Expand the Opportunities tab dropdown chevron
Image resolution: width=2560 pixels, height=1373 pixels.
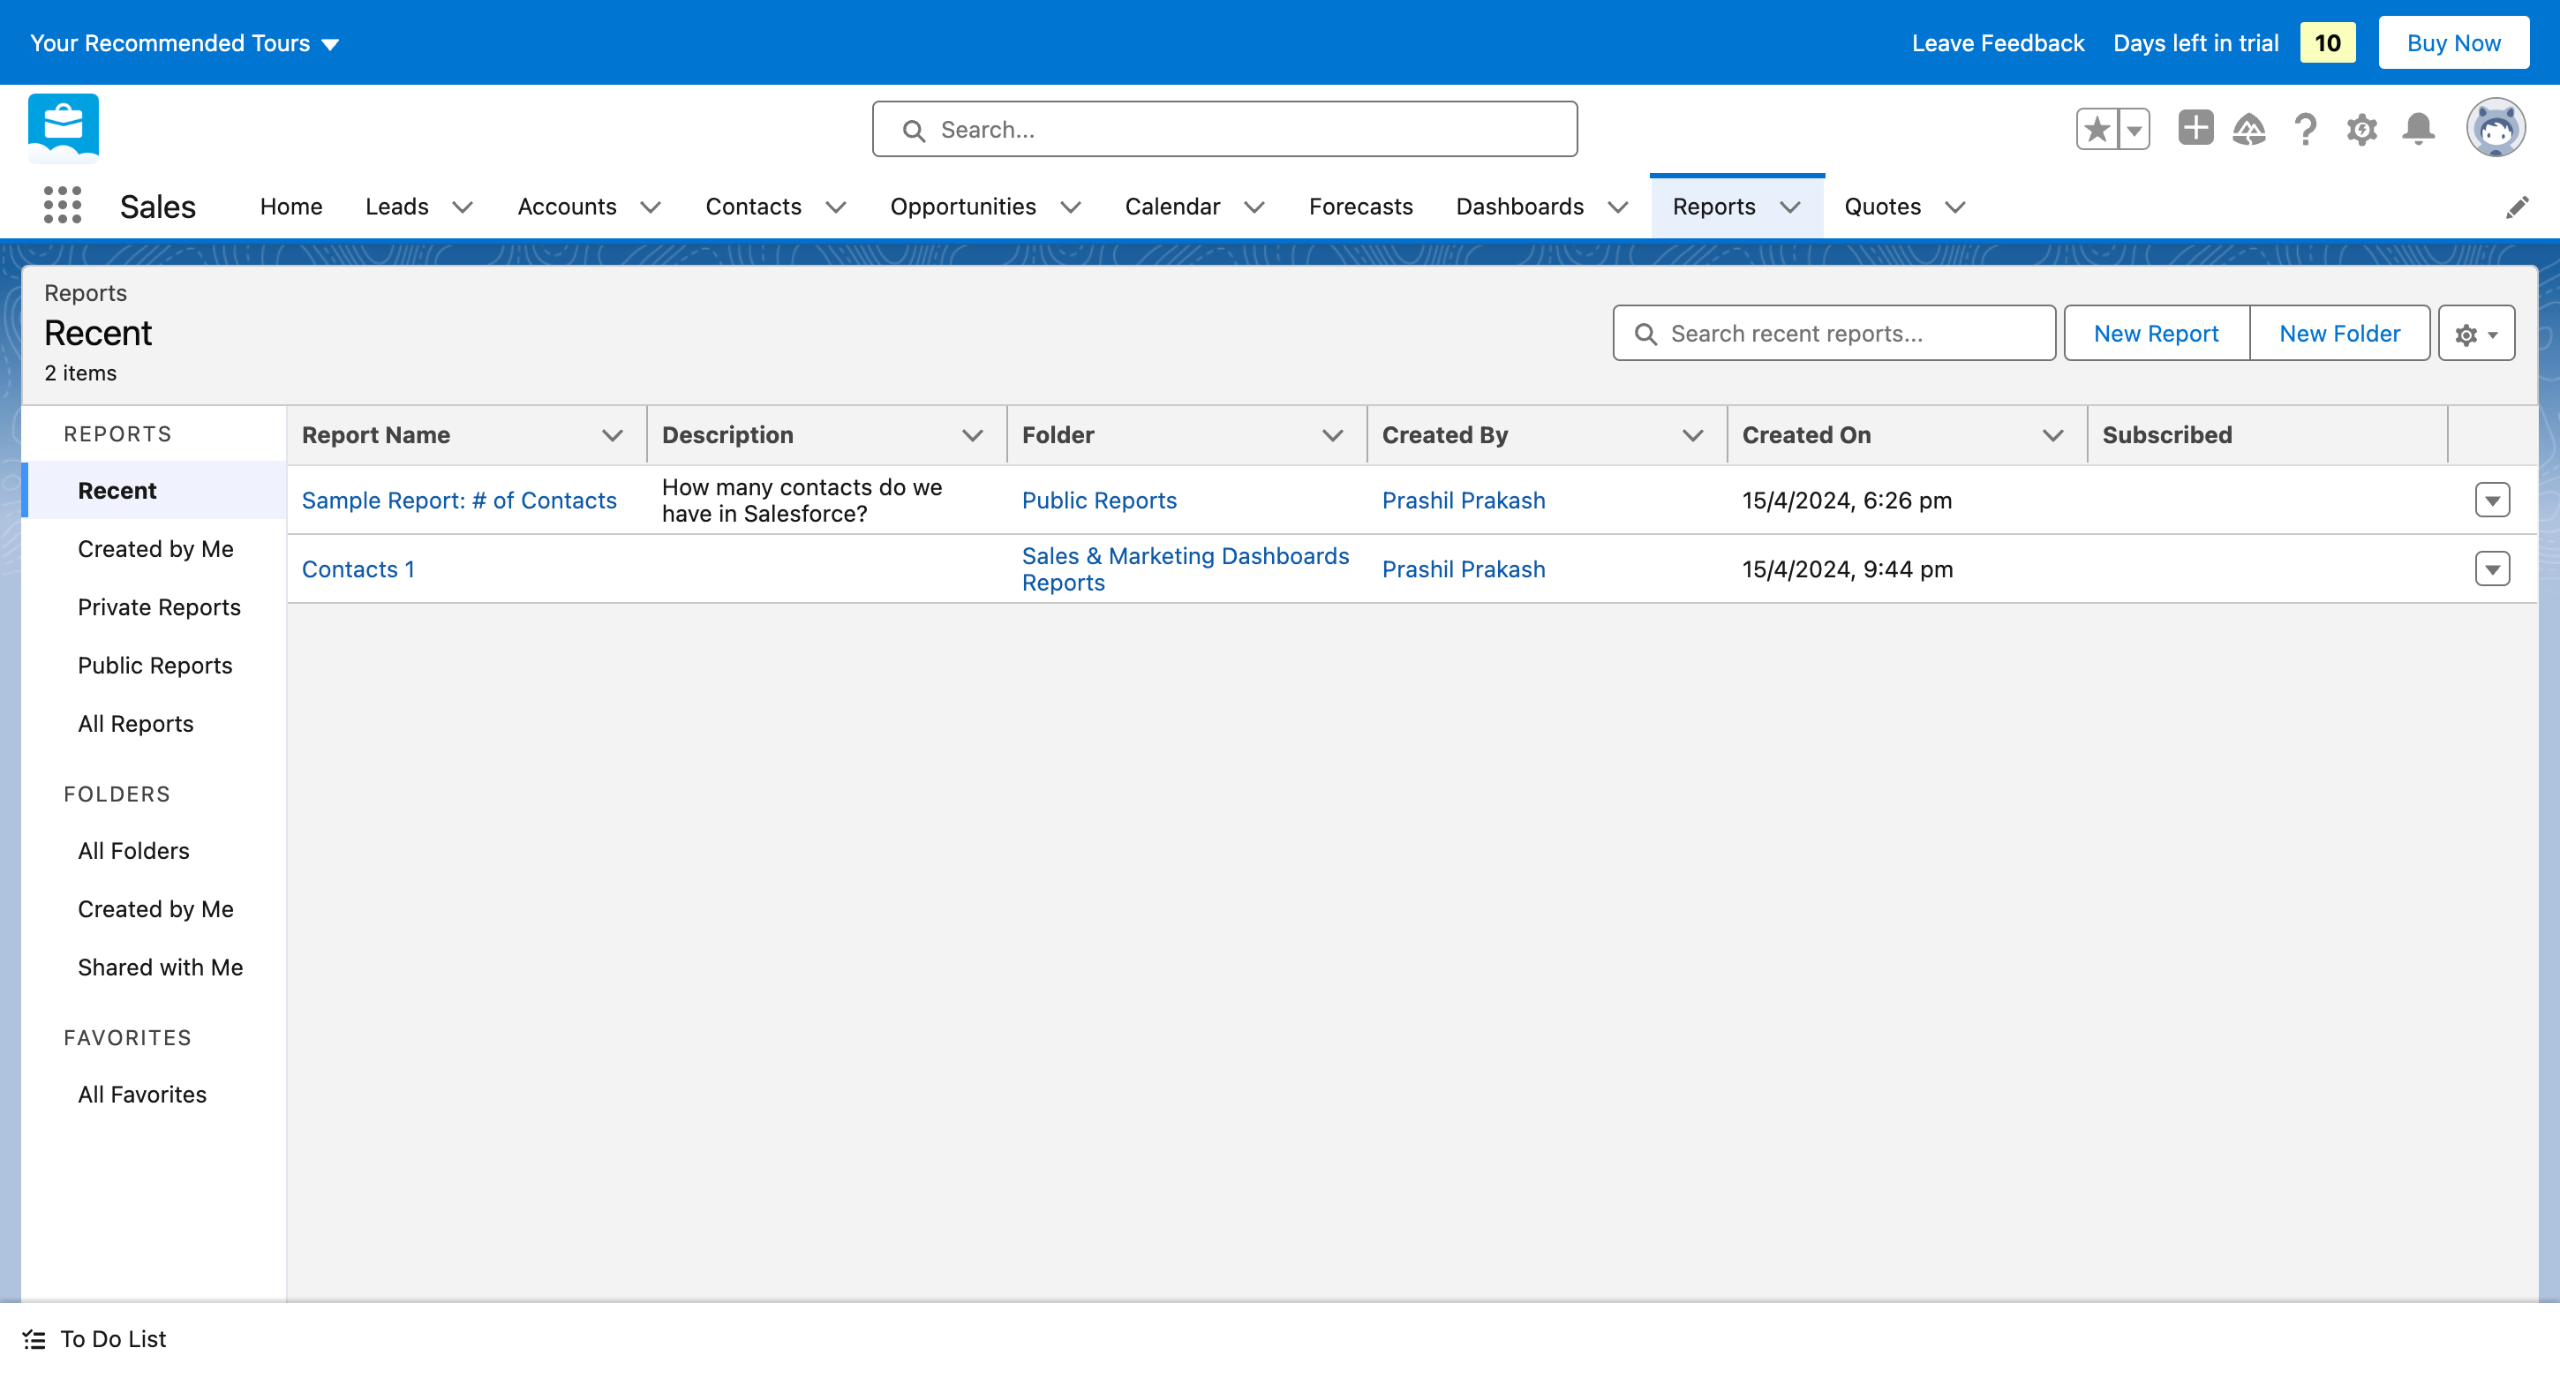(1070, 207)
